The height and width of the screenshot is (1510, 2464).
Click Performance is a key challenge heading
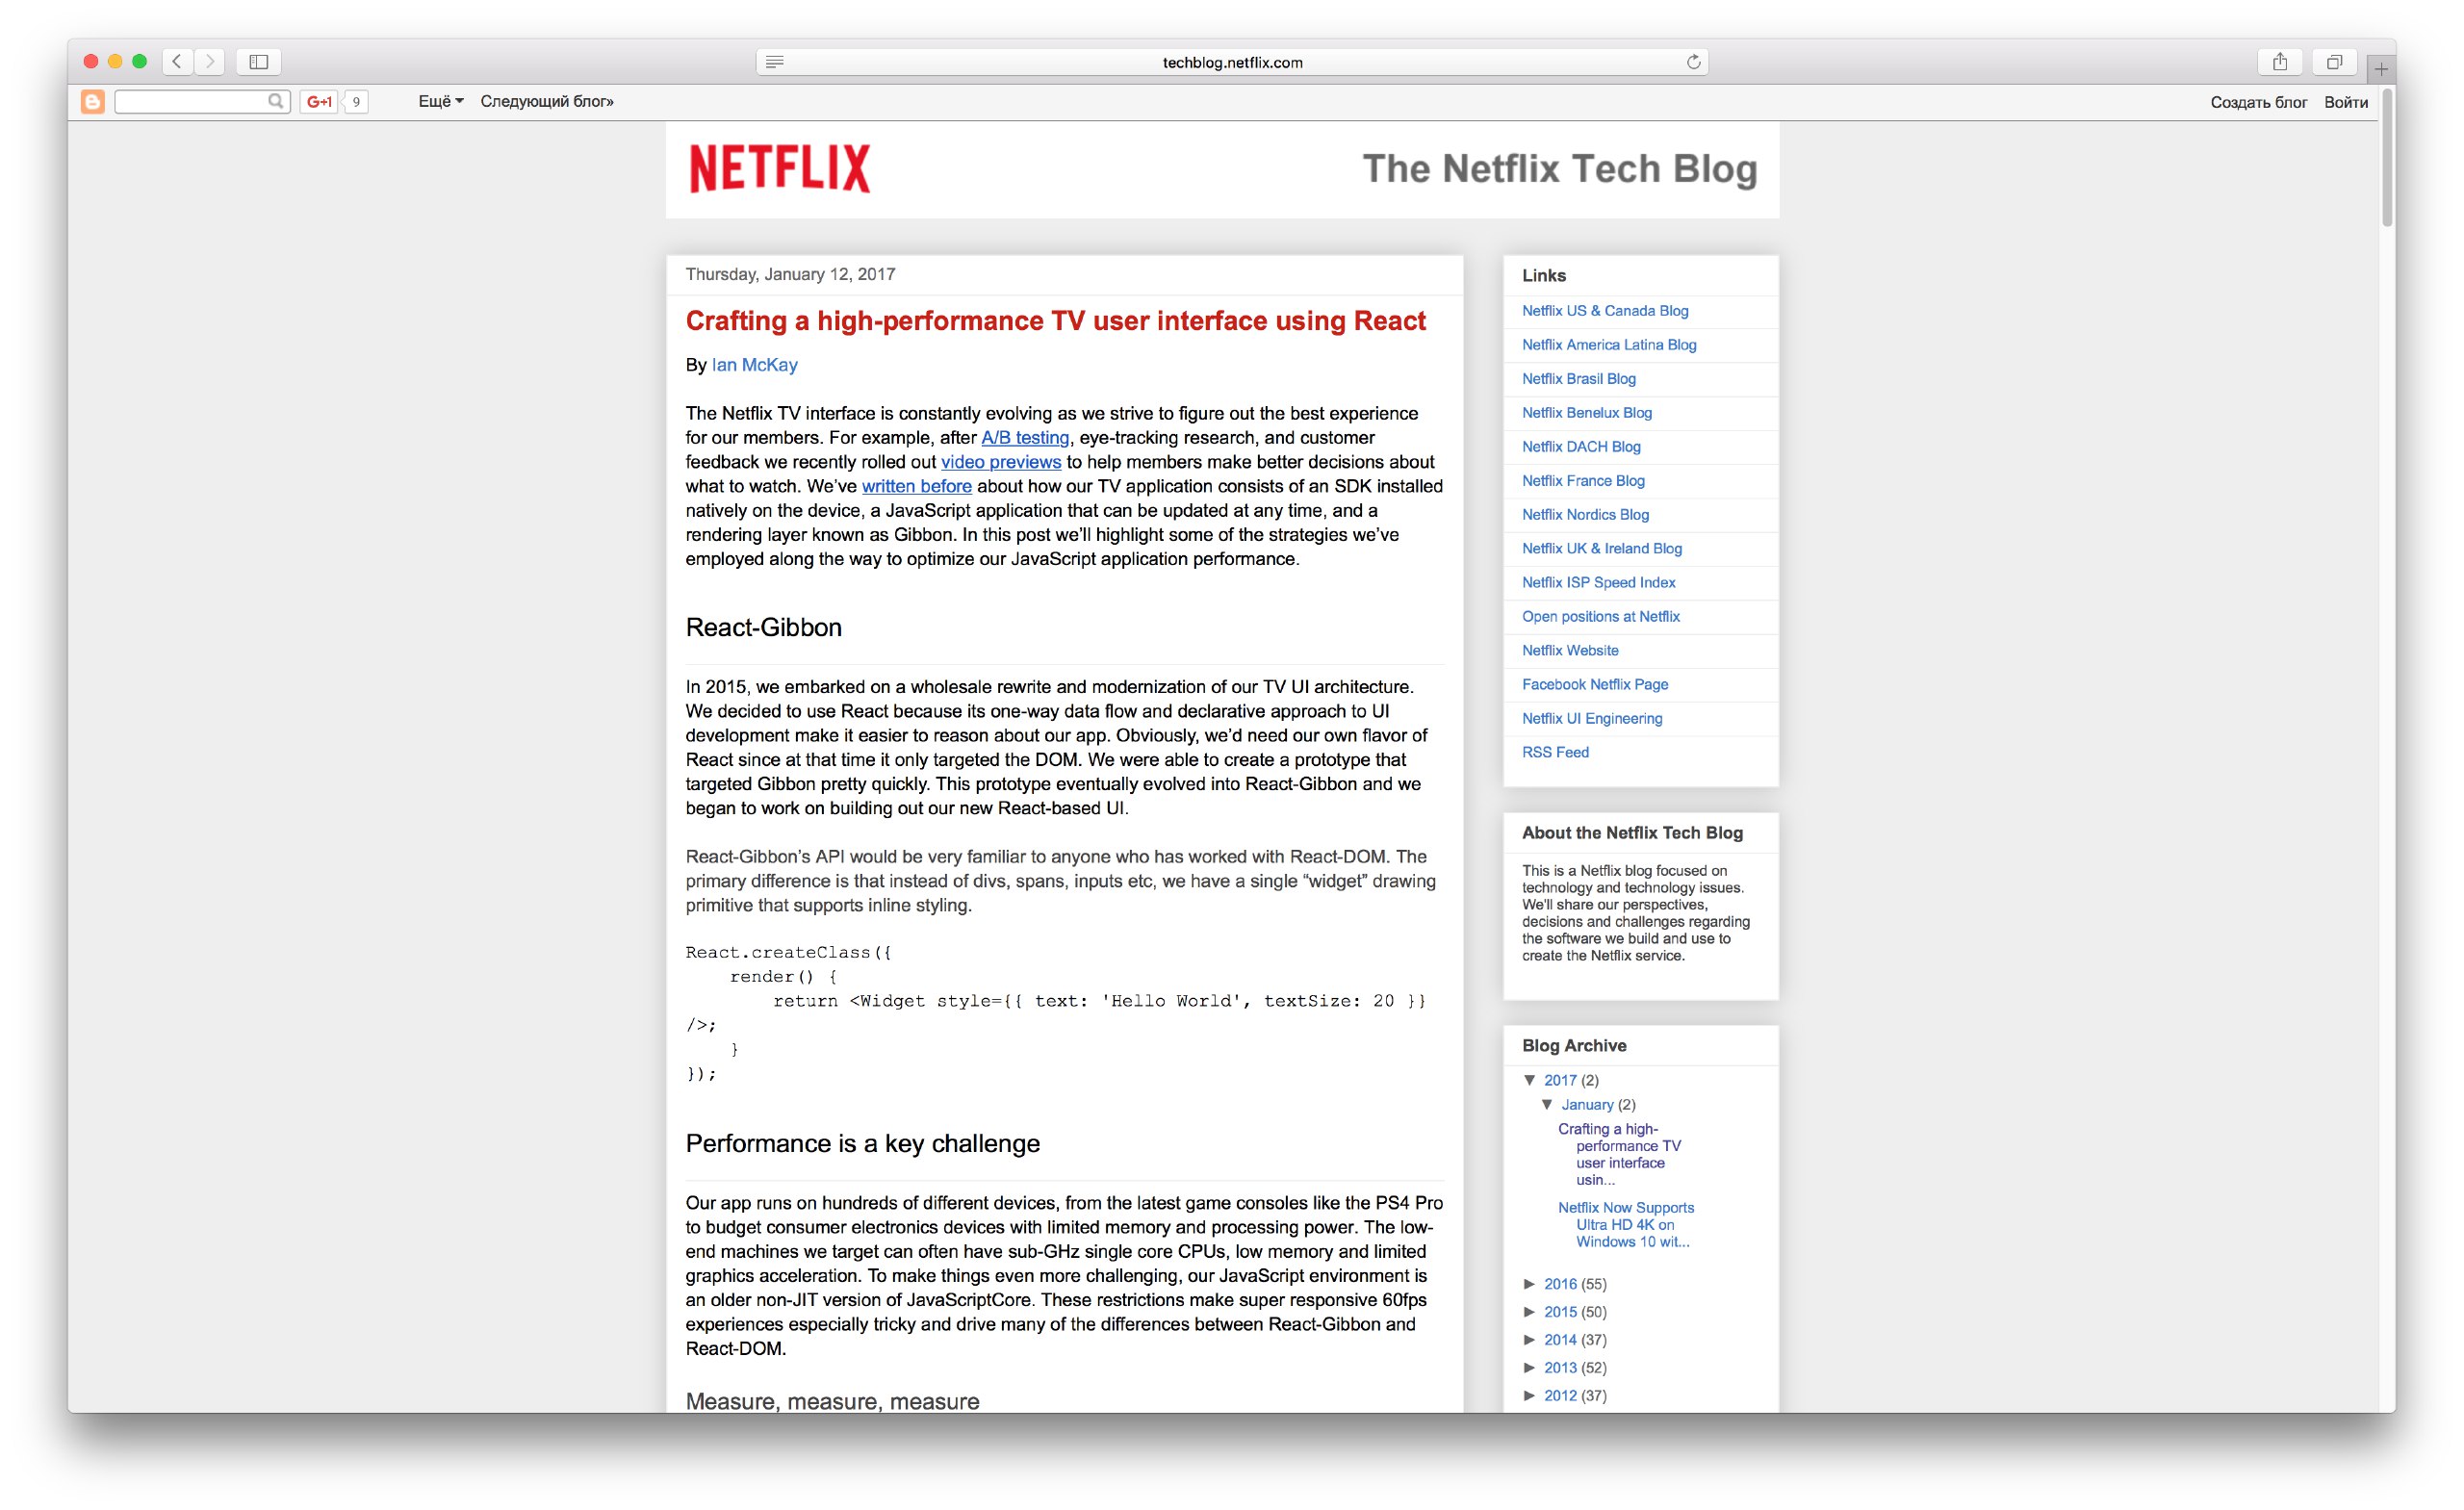(863, 1144)
